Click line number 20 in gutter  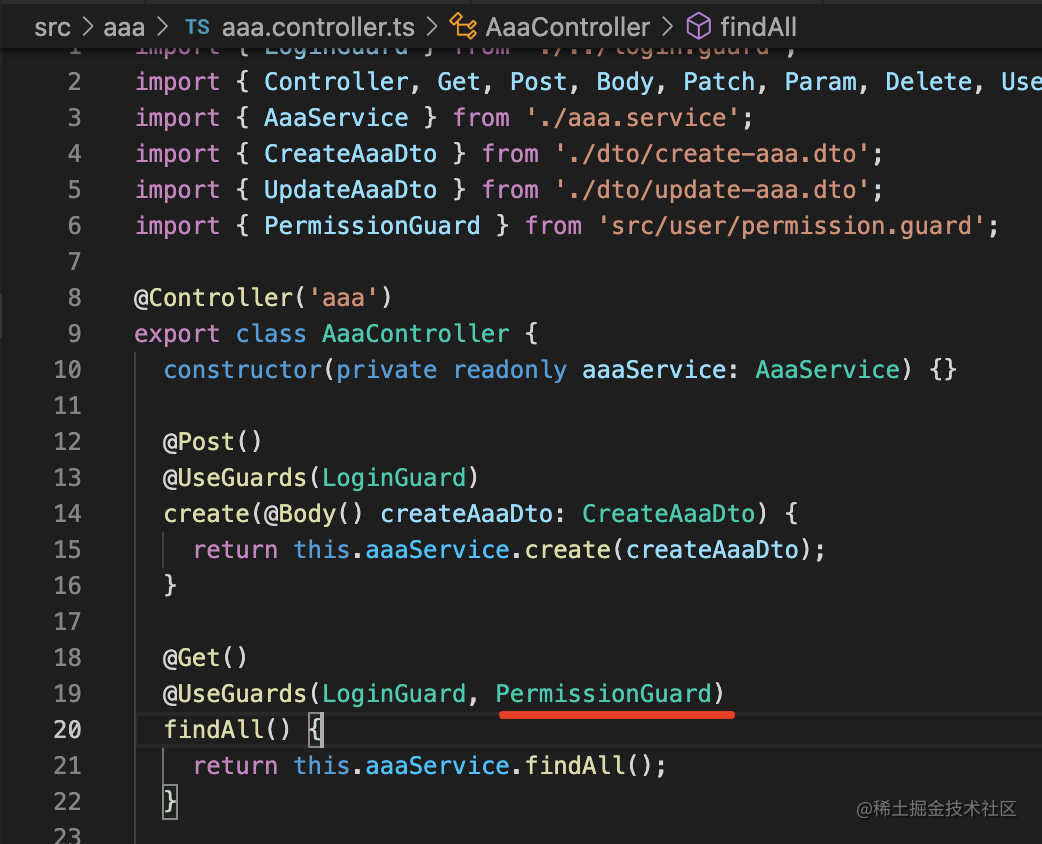pyautogui.click(x=68, y=730)
